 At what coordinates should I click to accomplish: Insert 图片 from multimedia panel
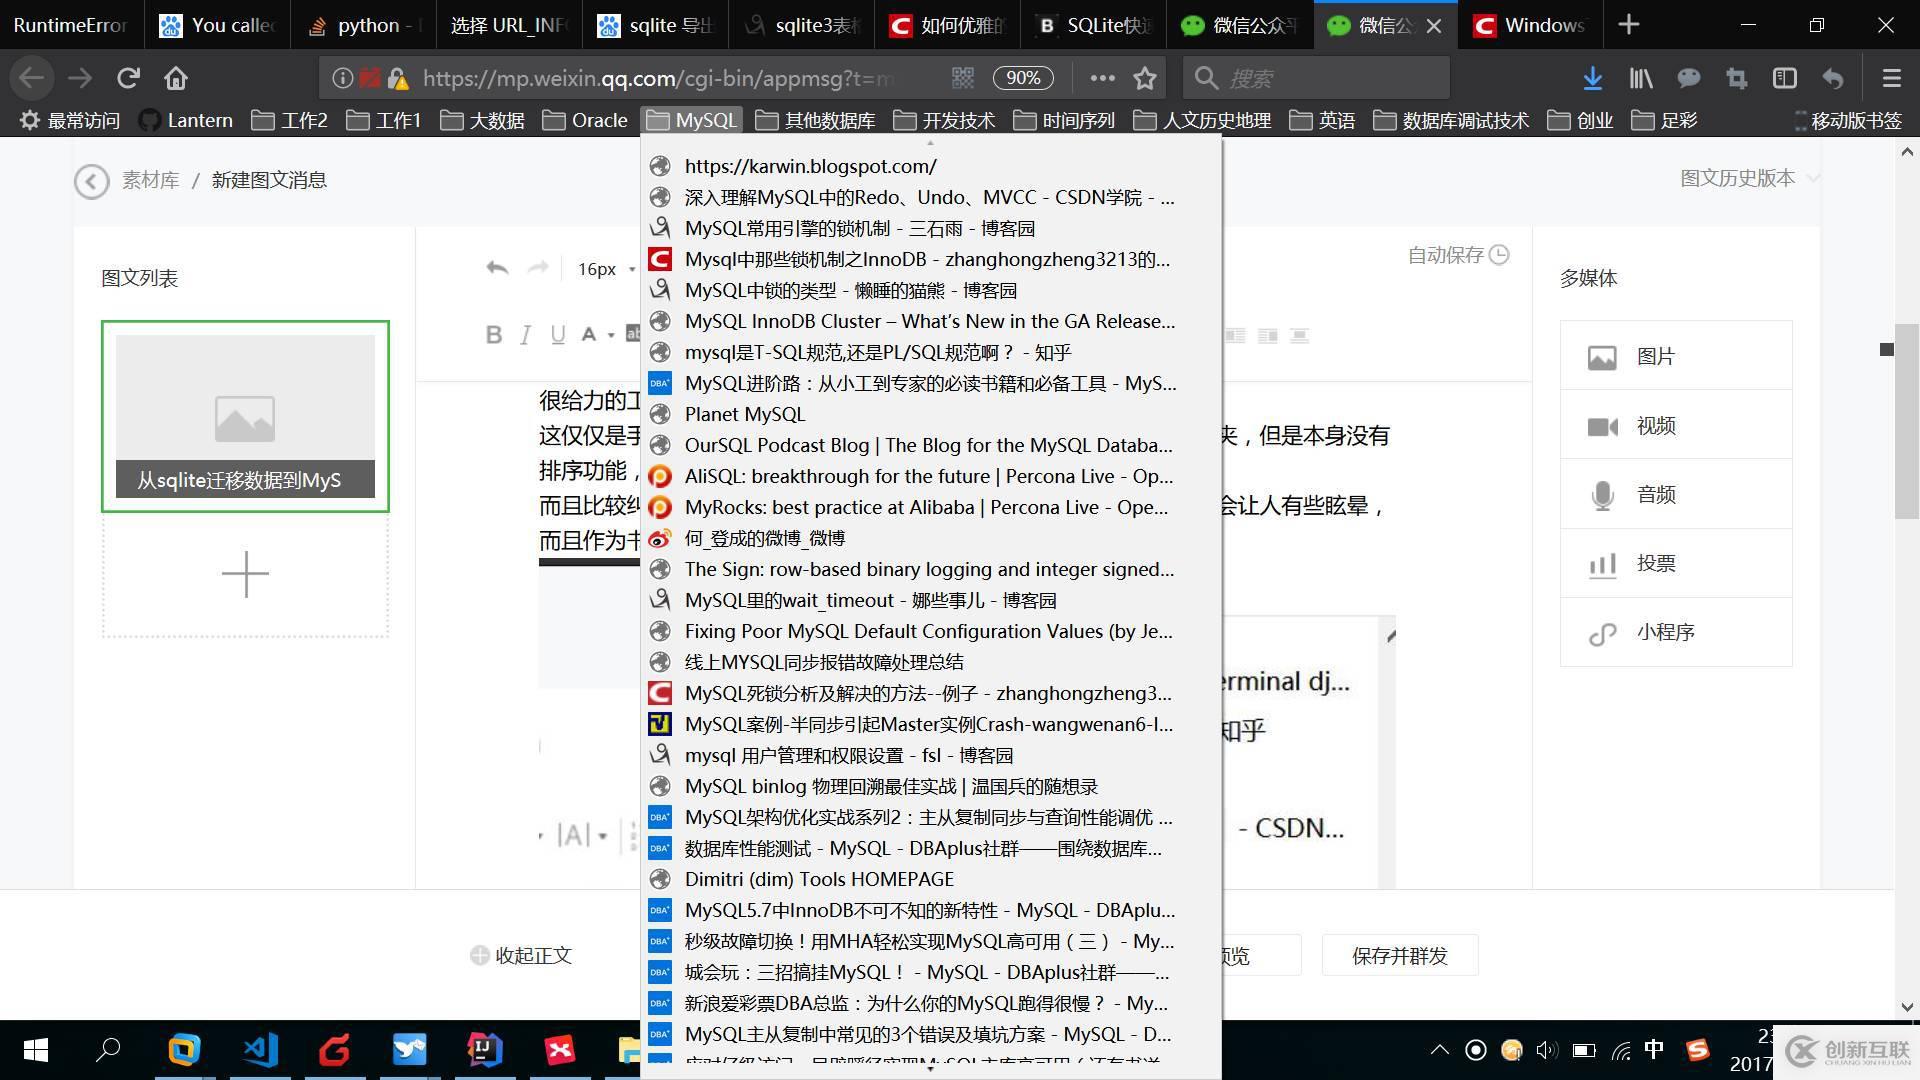tap(1676, 356)
